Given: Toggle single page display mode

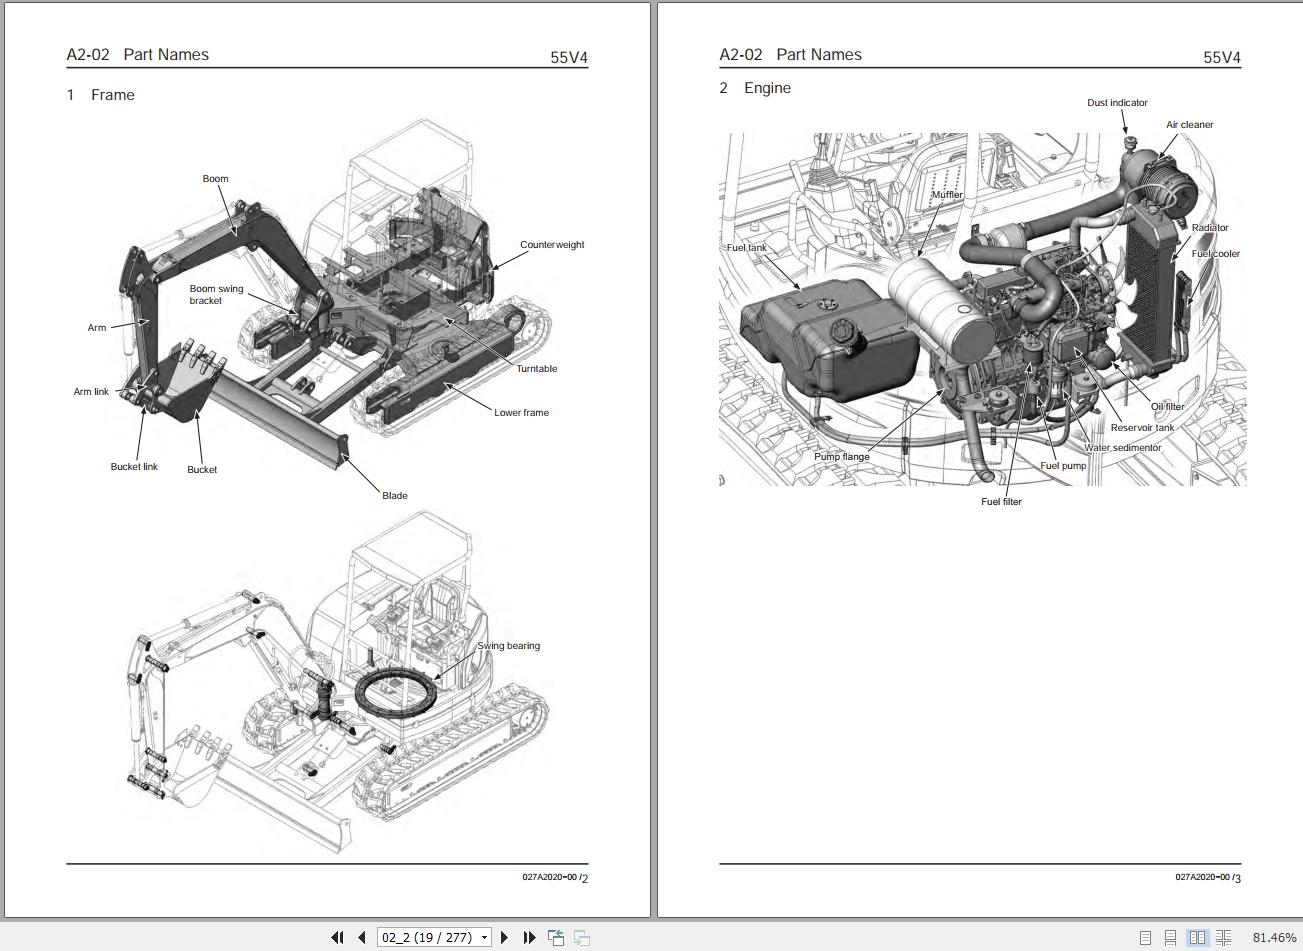Looking at the screenshot, I should click(x=1145, y=937).
